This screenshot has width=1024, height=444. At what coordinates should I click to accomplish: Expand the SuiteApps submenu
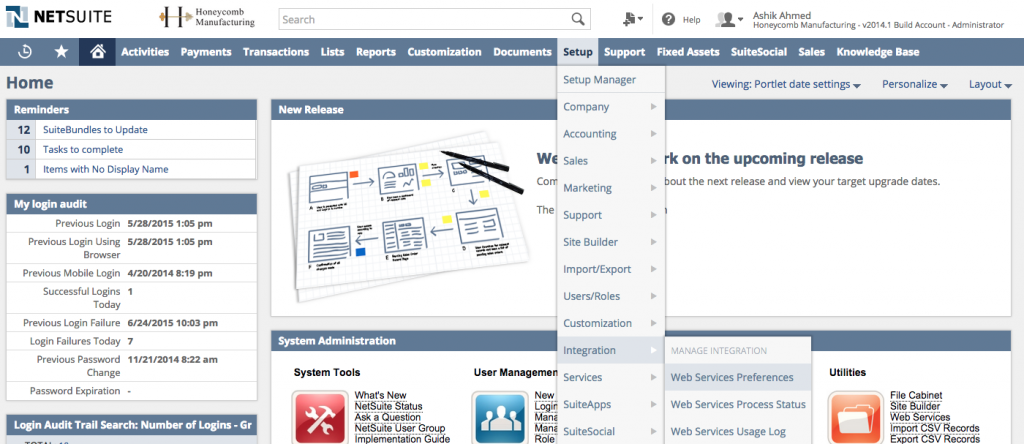(611, 404)
